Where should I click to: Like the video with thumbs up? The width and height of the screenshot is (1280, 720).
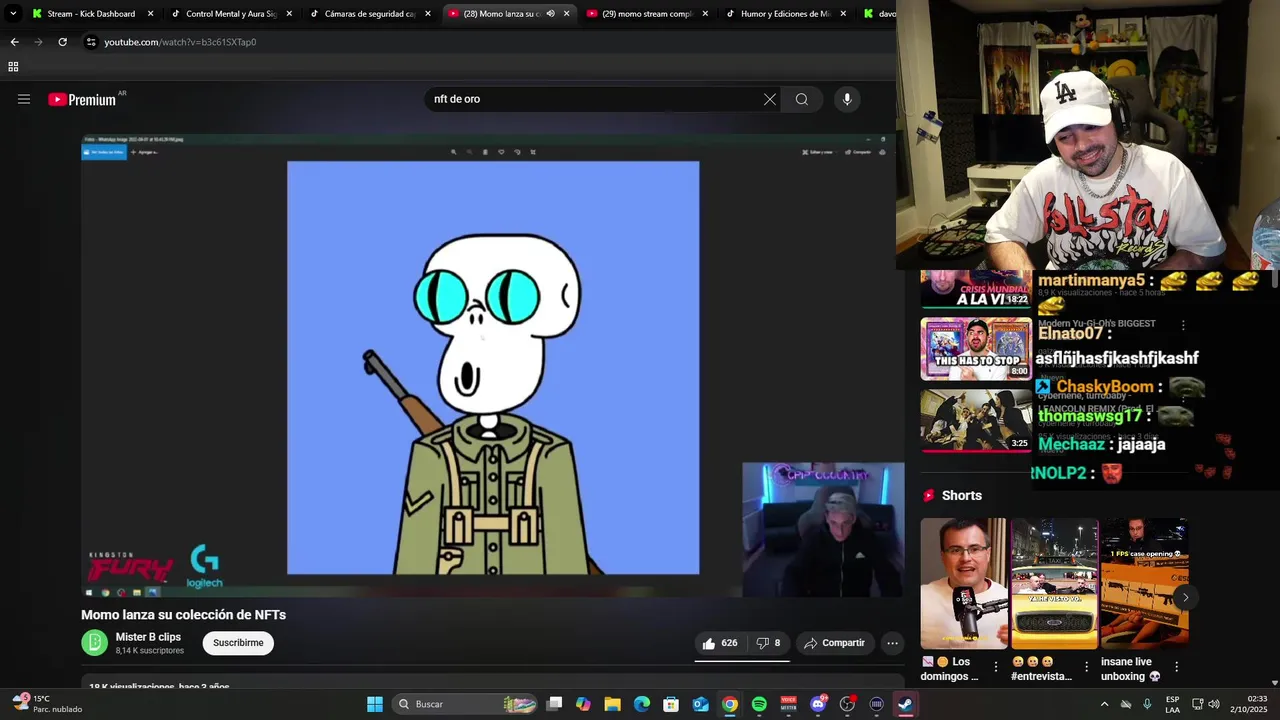coord(720,643)
